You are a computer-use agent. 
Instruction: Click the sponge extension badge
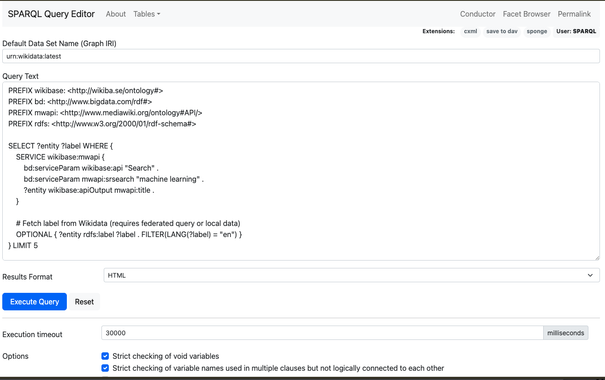click(537, 31)
